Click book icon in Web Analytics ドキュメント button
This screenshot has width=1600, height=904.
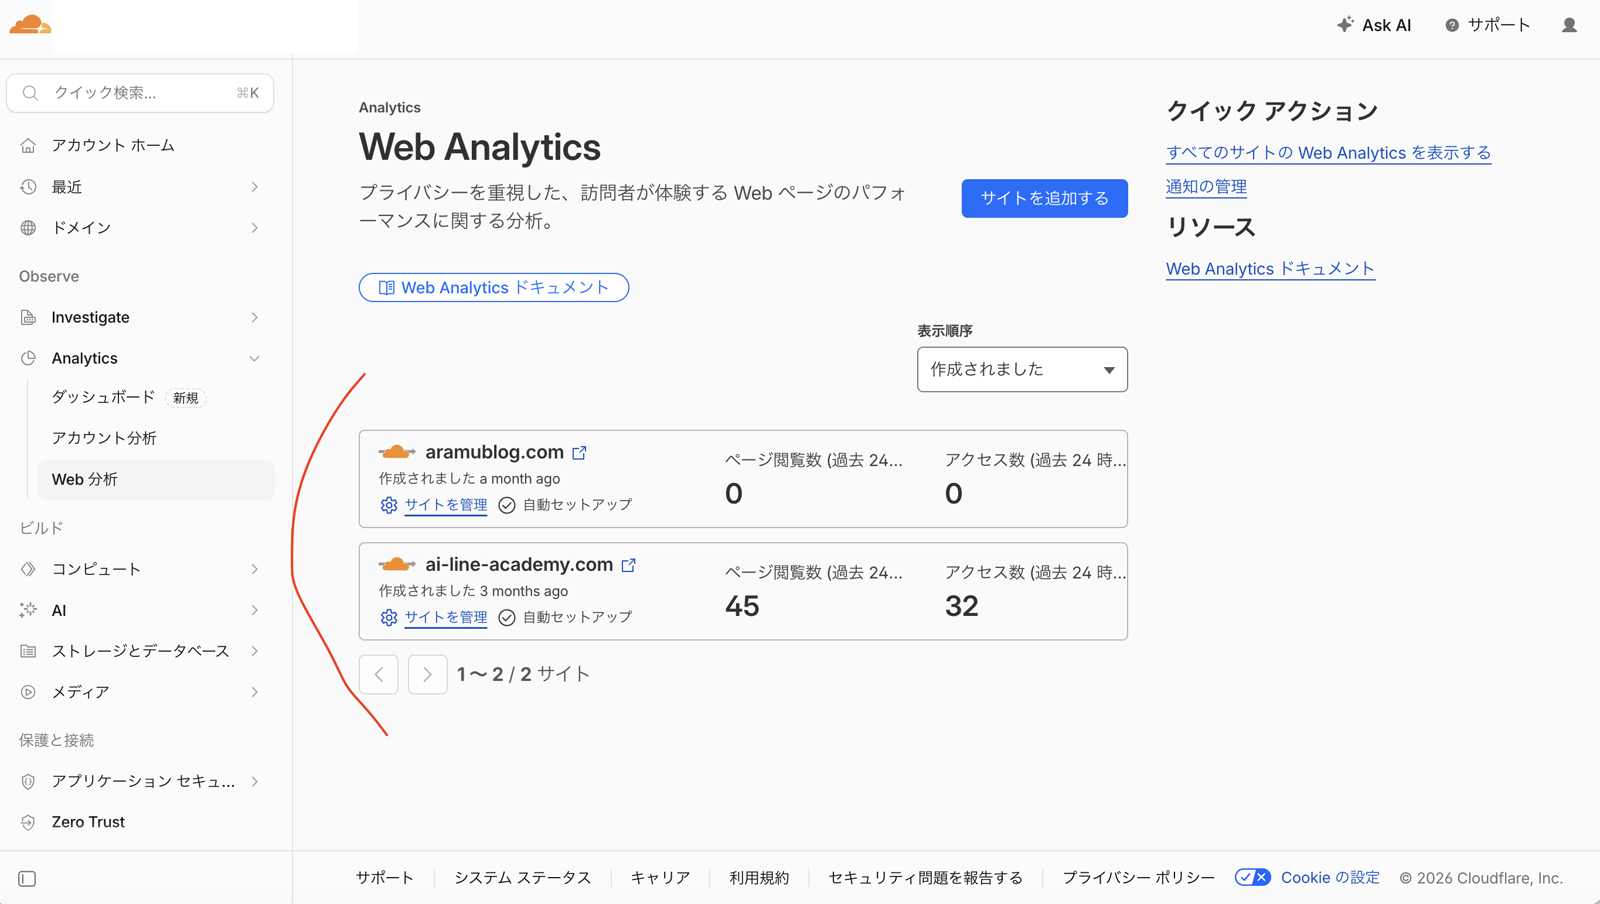pos(386,288)
